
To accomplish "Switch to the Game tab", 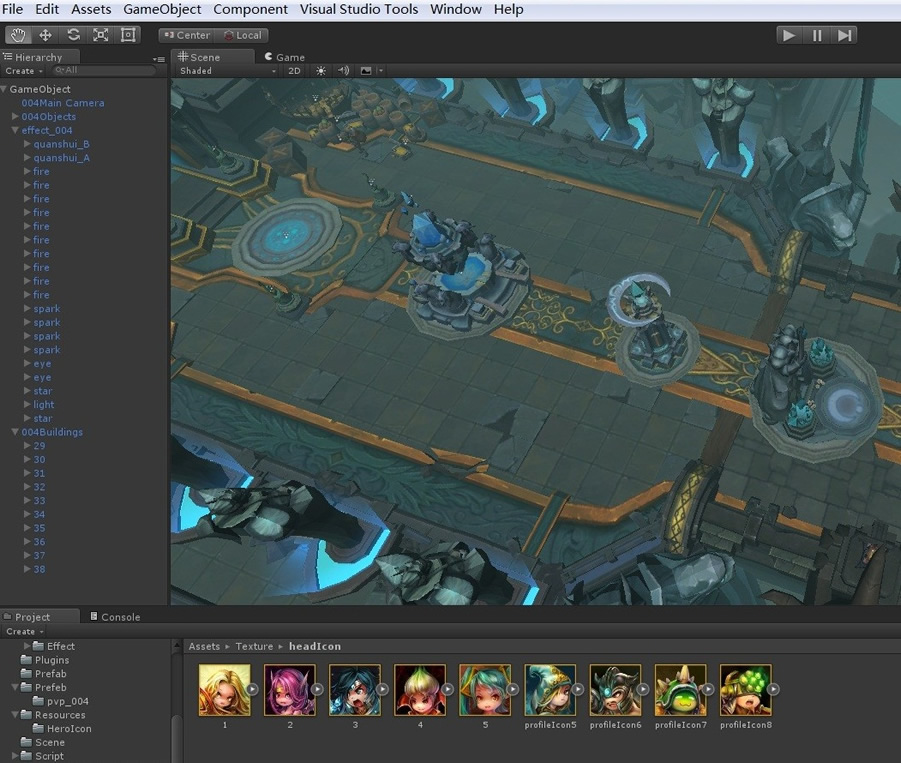I will tap(284, 57).
